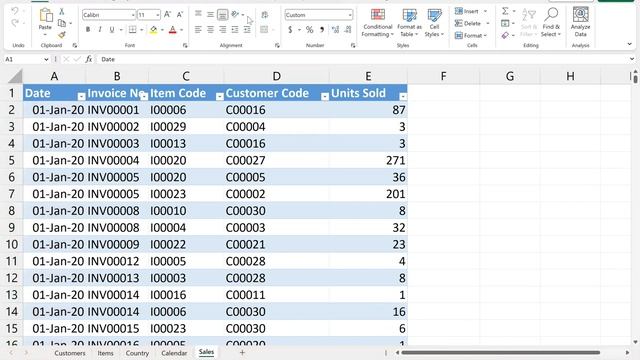Click the Increase Indent icon
The width and height of the screenshot is (640, 360).
247,30
